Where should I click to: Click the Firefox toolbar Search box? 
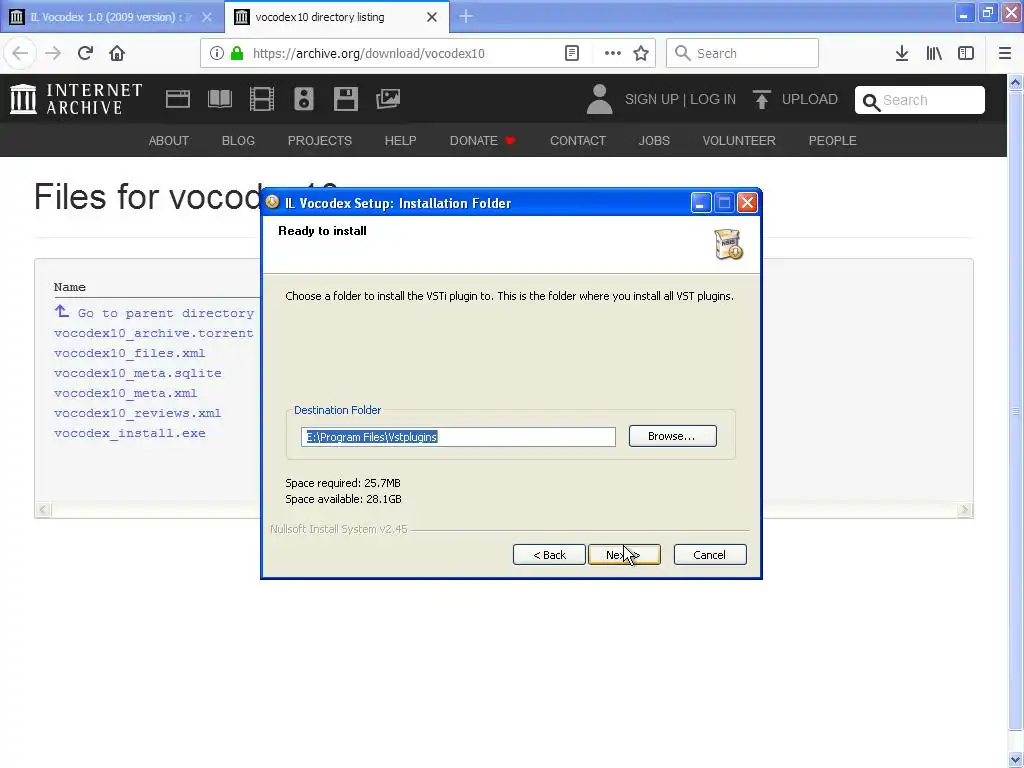click(x=743, y=53)
